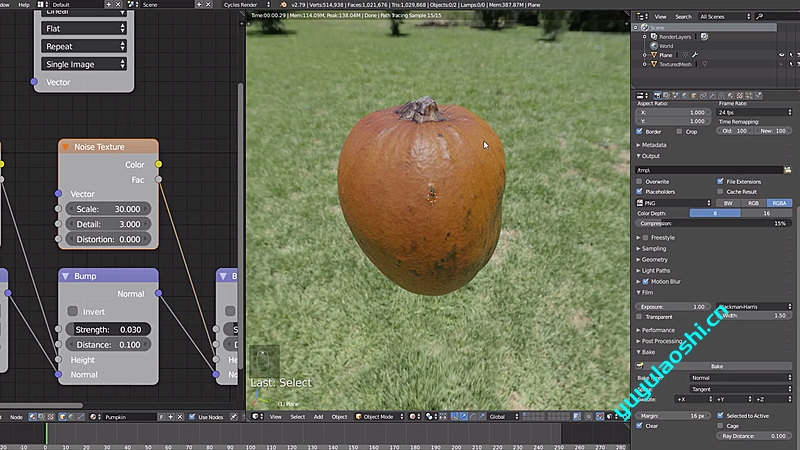Check the Invert box on Bump node
This screenshot has width=800, height=450.
click(73, 311)
